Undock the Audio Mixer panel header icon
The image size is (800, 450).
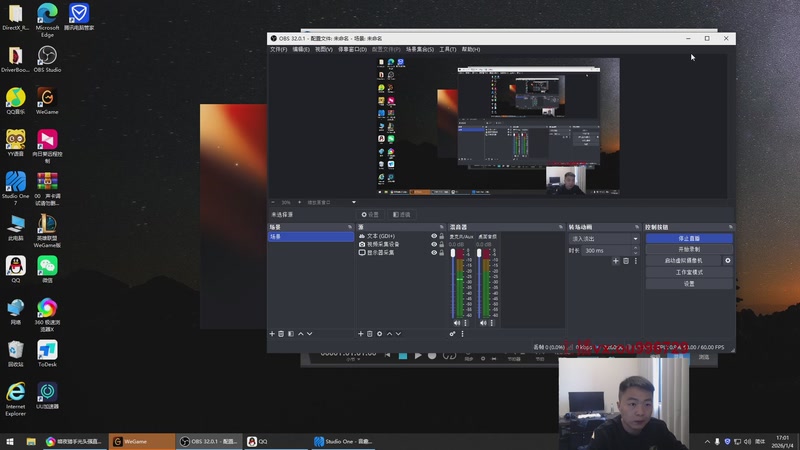[x=561, y=227]
